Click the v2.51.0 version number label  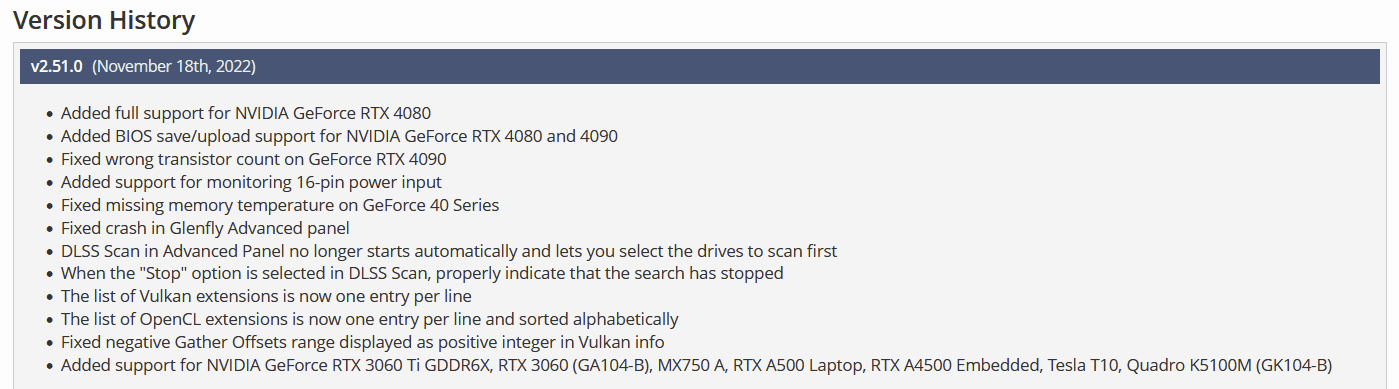tap(57, 67)
